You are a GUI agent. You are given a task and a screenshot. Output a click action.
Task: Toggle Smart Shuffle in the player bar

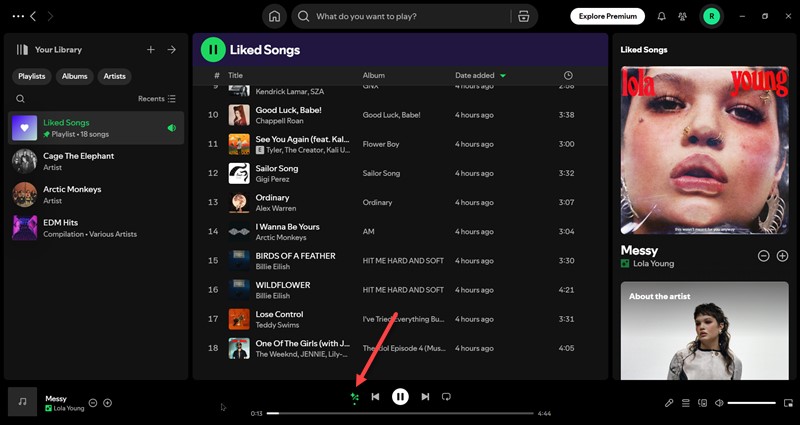point(355,397)
